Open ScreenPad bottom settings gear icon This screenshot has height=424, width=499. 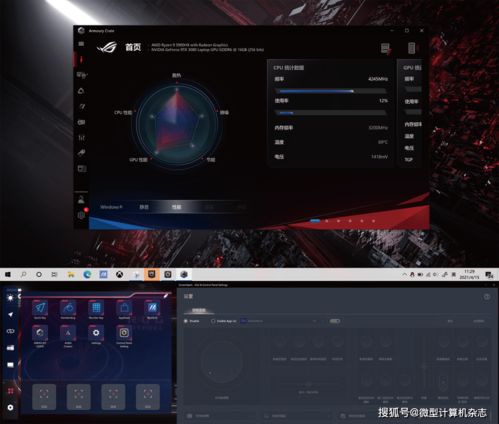(10, 407)
